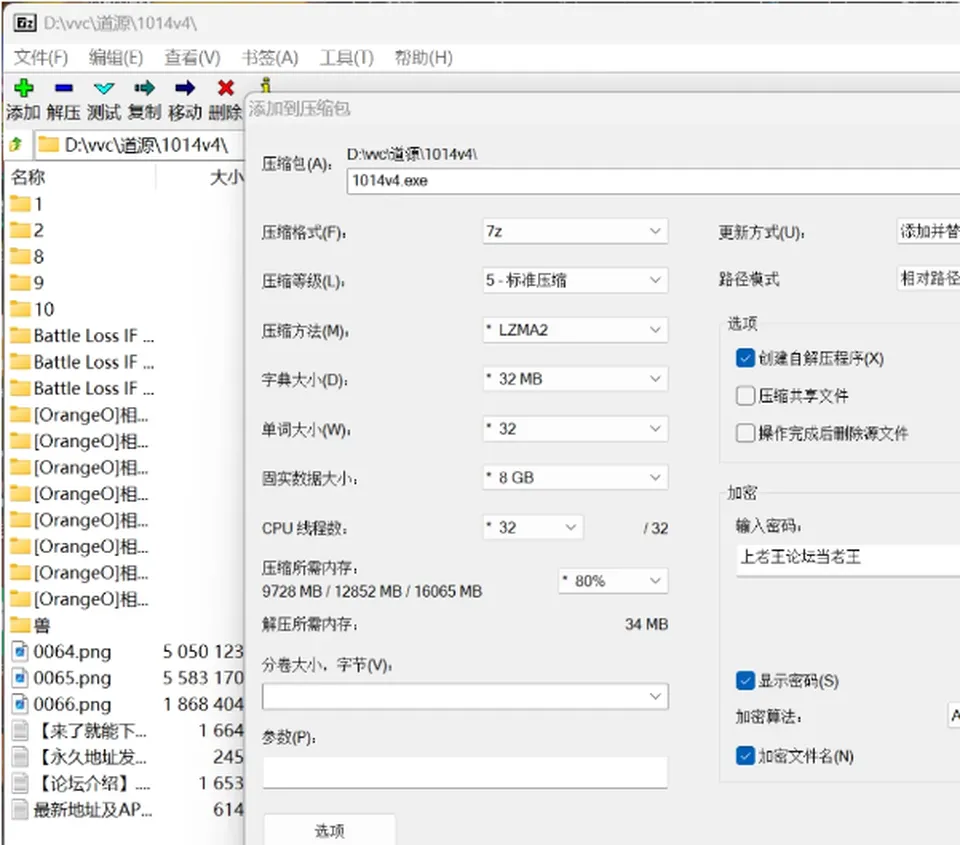Open the 帮助(H) menu

click(x=424, y=58)
